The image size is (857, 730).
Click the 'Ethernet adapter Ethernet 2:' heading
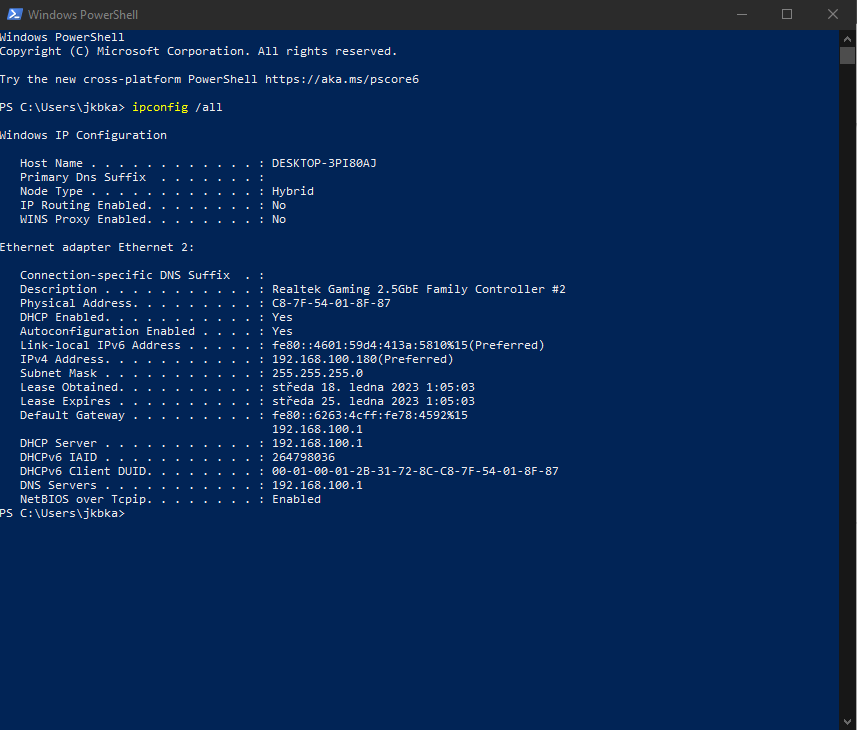(x=97, y=247)
